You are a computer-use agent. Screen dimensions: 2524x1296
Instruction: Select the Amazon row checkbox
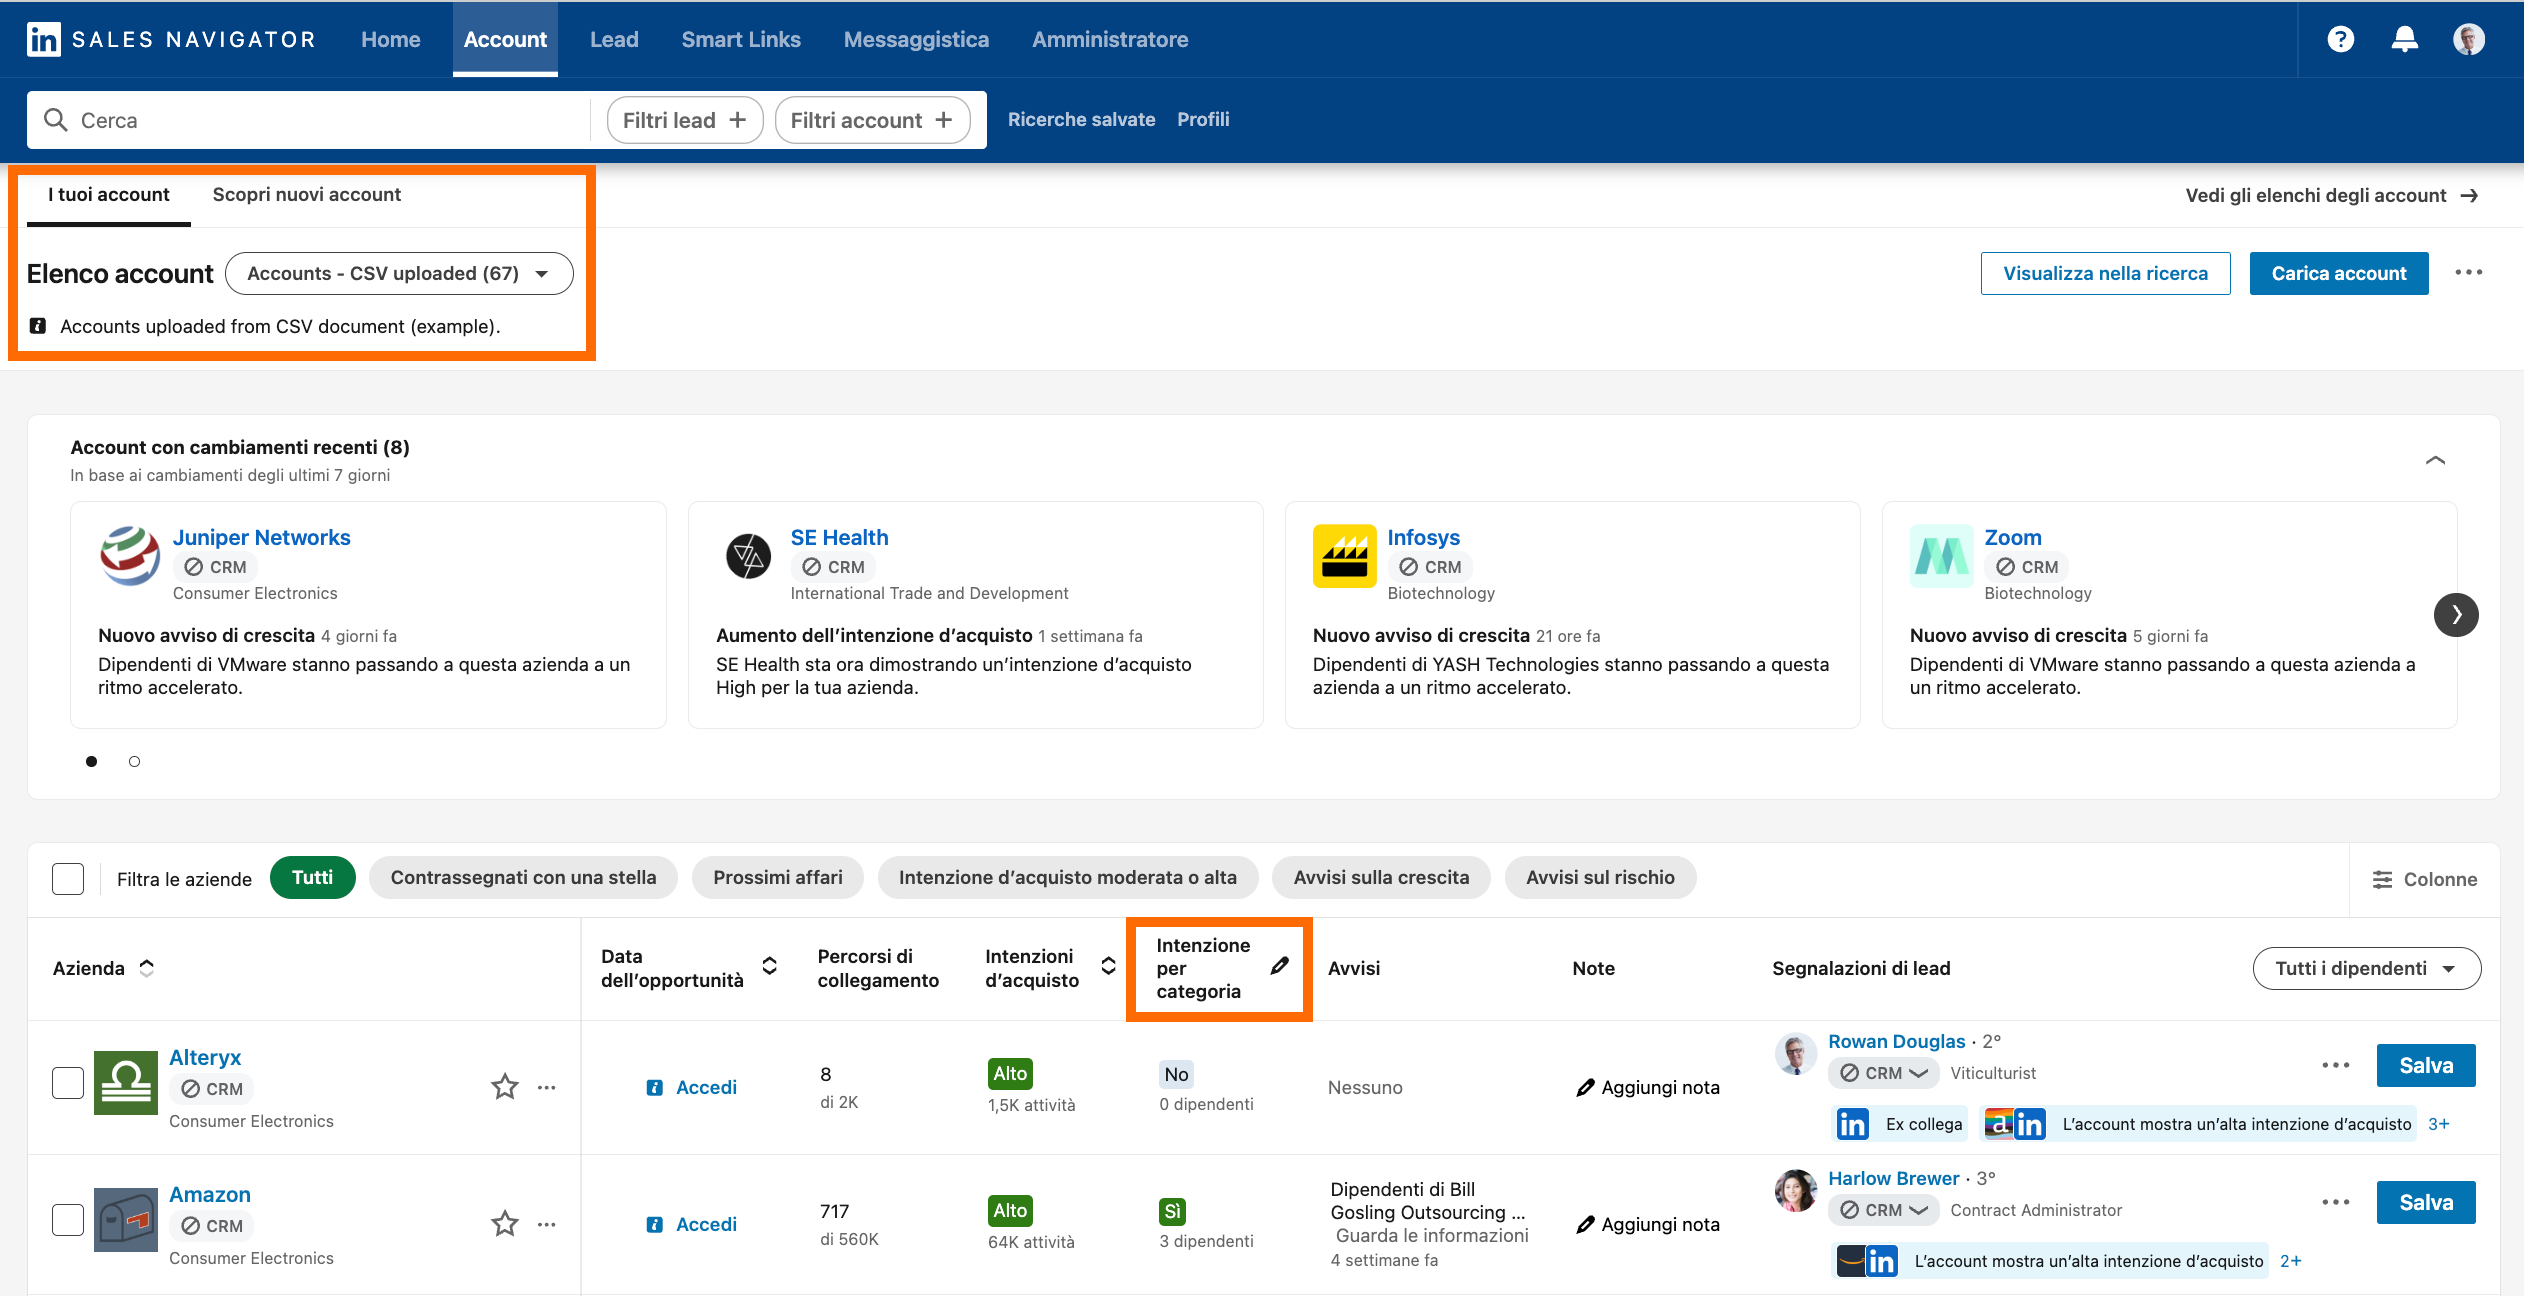68,1220
